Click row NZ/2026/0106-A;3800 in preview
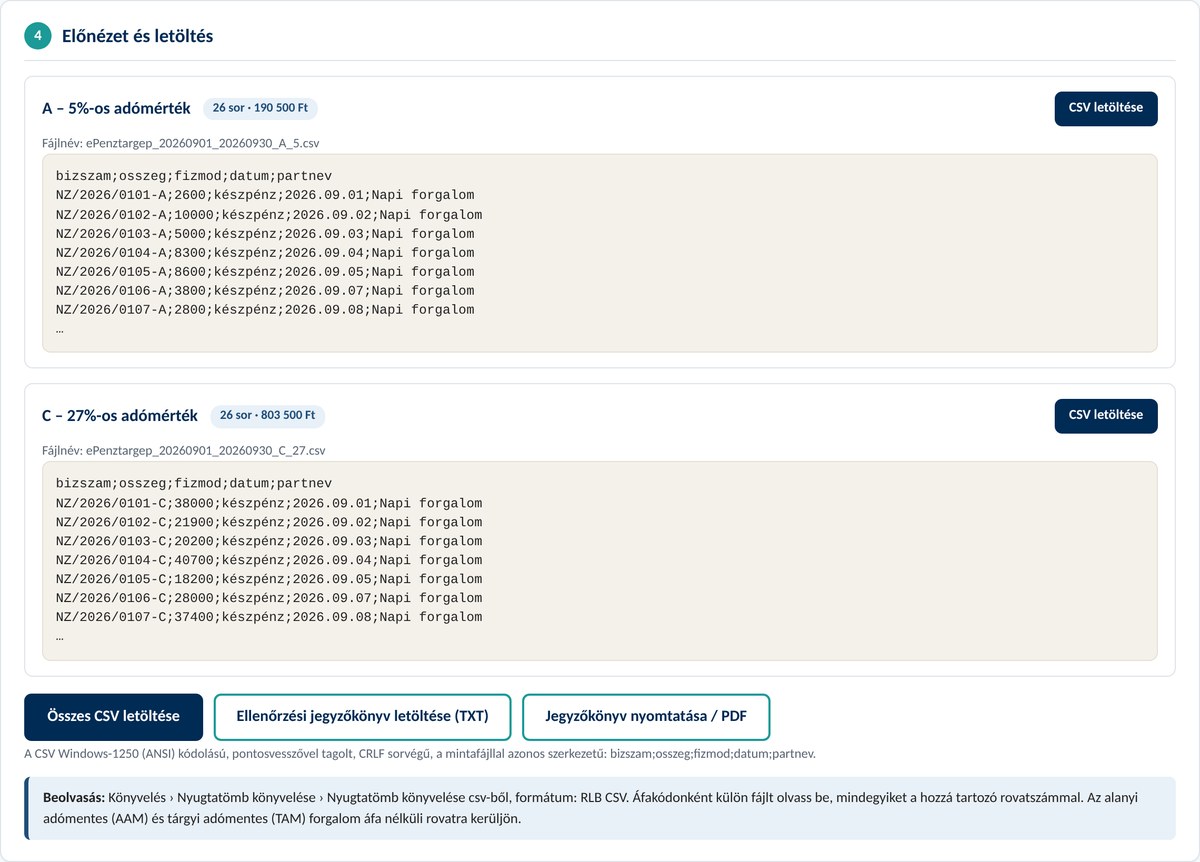 [x=265, y=291]
